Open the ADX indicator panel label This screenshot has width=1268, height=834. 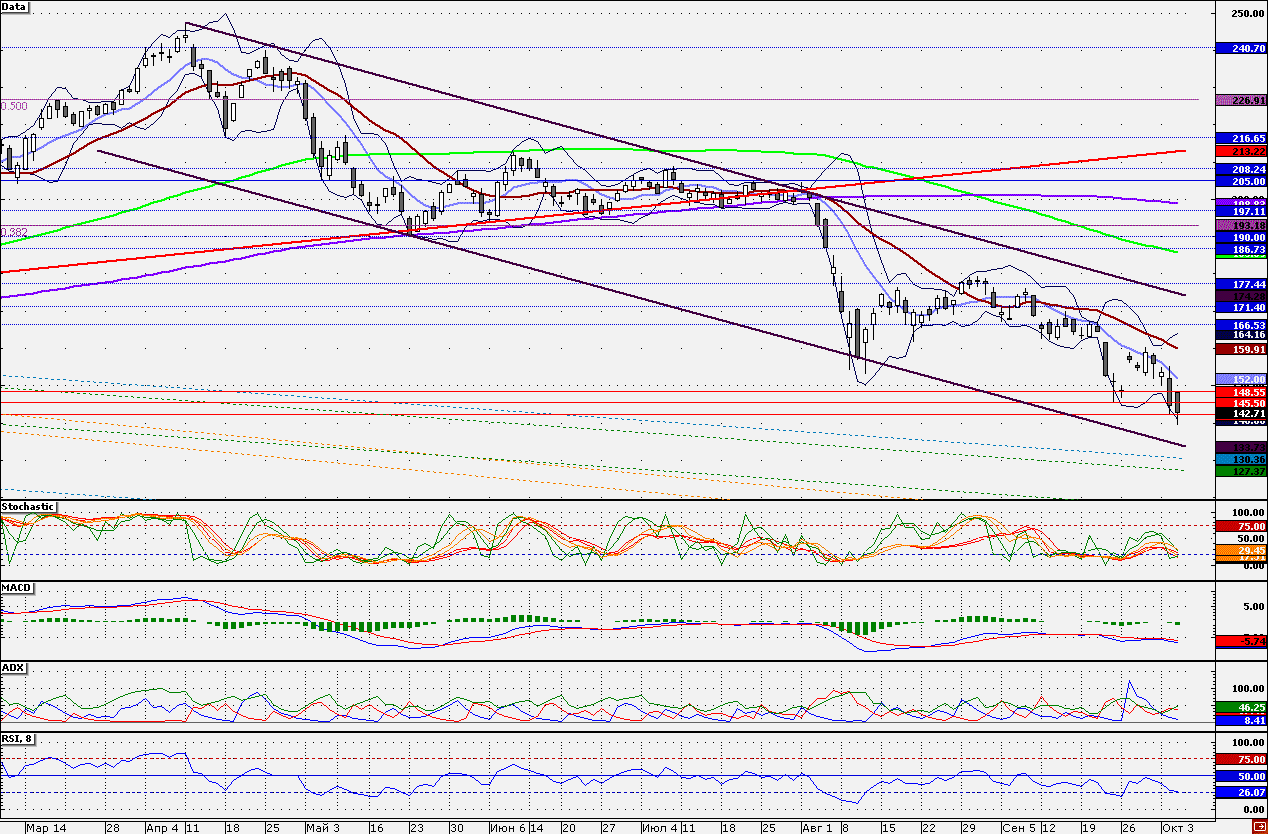[13, 667]
